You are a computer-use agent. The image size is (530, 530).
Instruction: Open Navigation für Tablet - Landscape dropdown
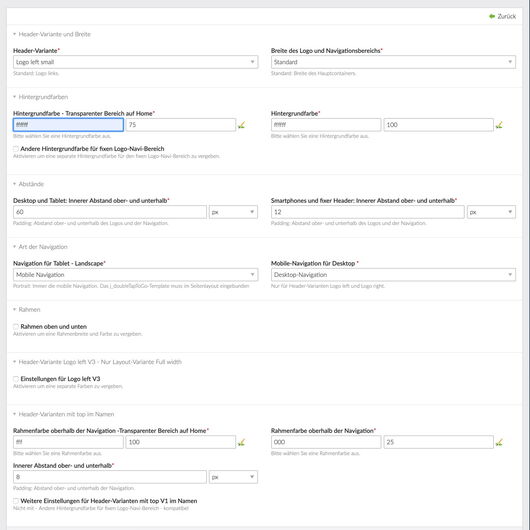(x=136, y=275)
